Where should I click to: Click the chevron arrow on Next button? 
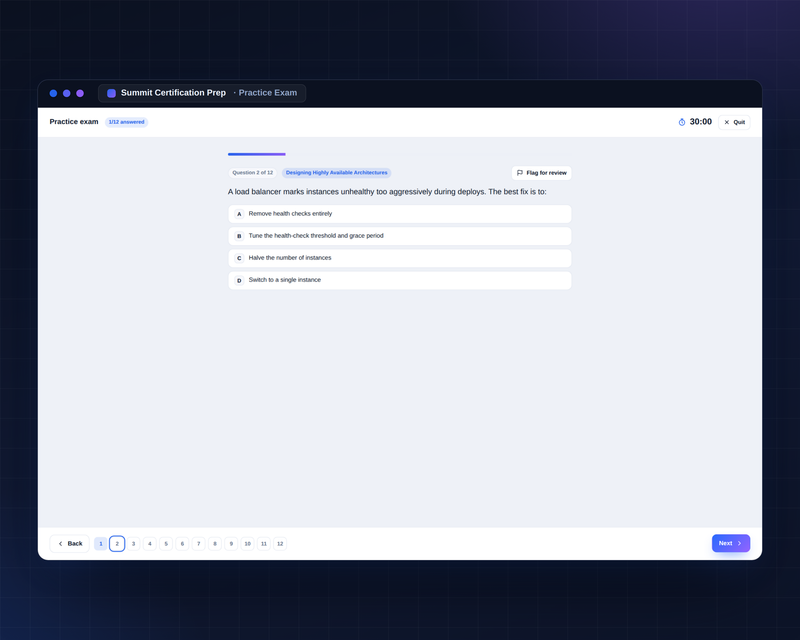pos(739,544)
